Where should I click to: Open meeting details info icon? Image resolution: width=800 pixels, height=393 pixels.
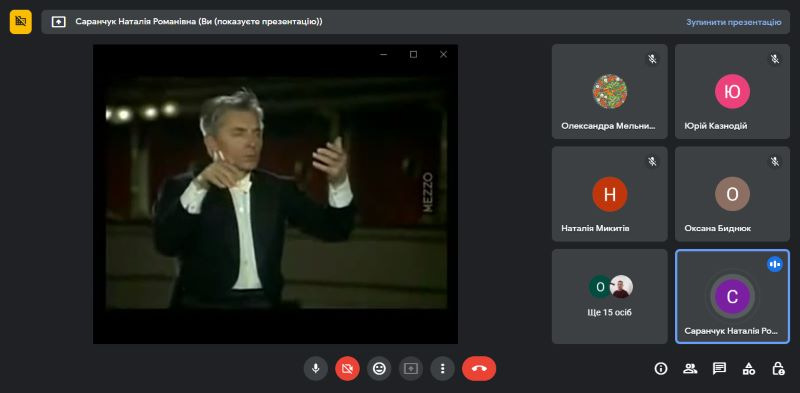click(661, 369)
